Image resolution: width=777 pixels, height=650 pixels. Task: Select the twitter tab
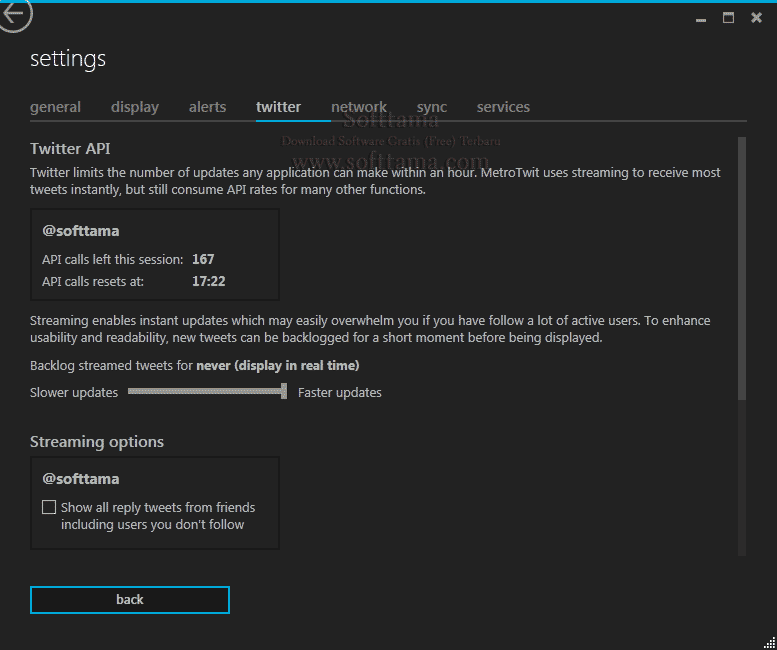pos(278,107)
